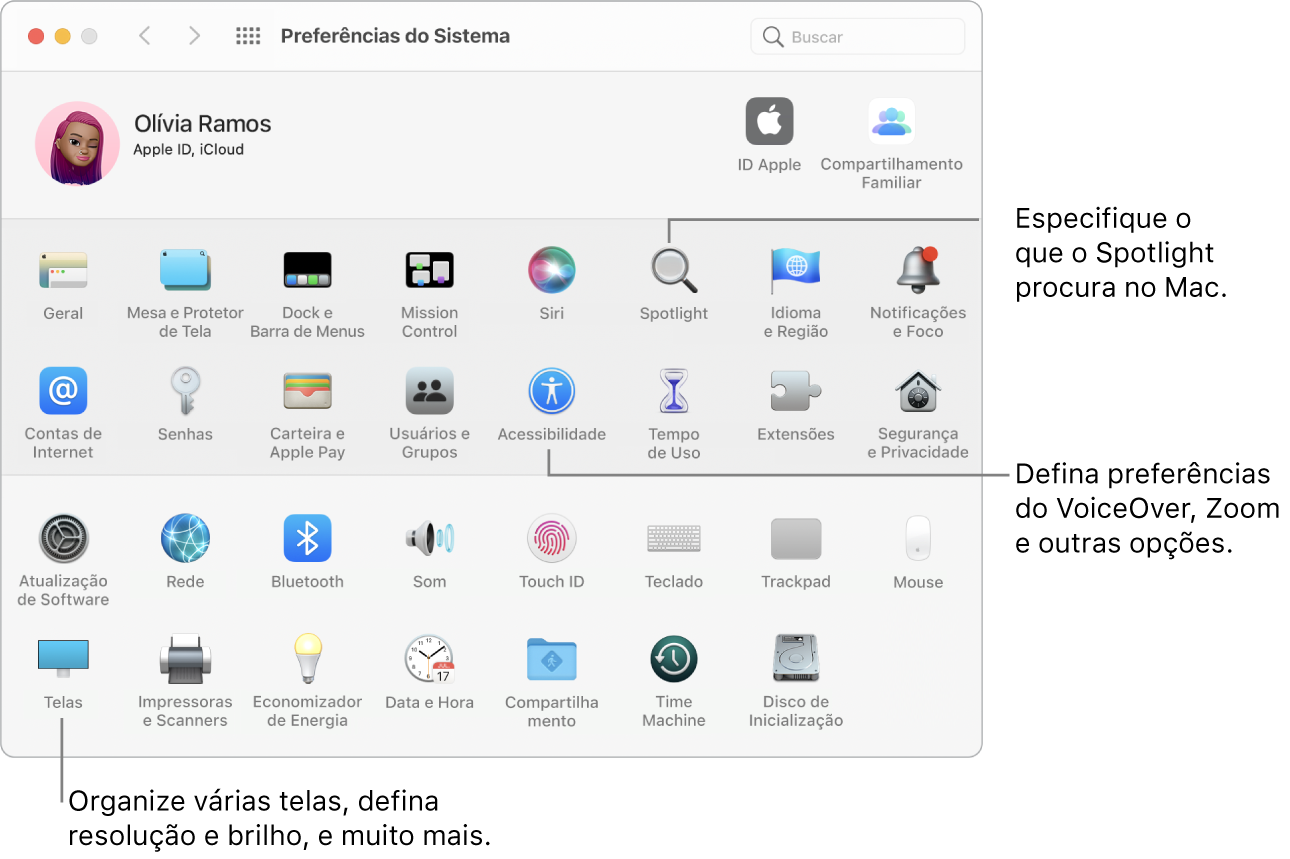1290x859 pixels.
Task: Click Olívia Ramos profile avatar
Action: [x=77, y=143]
